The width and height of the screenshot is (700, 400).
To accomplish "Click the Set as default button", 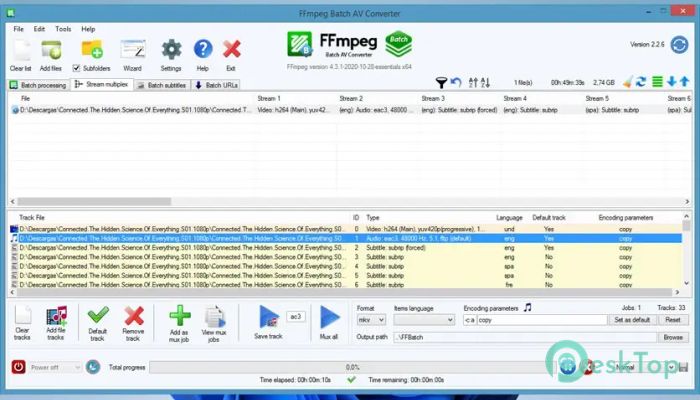I will [632, 320].
